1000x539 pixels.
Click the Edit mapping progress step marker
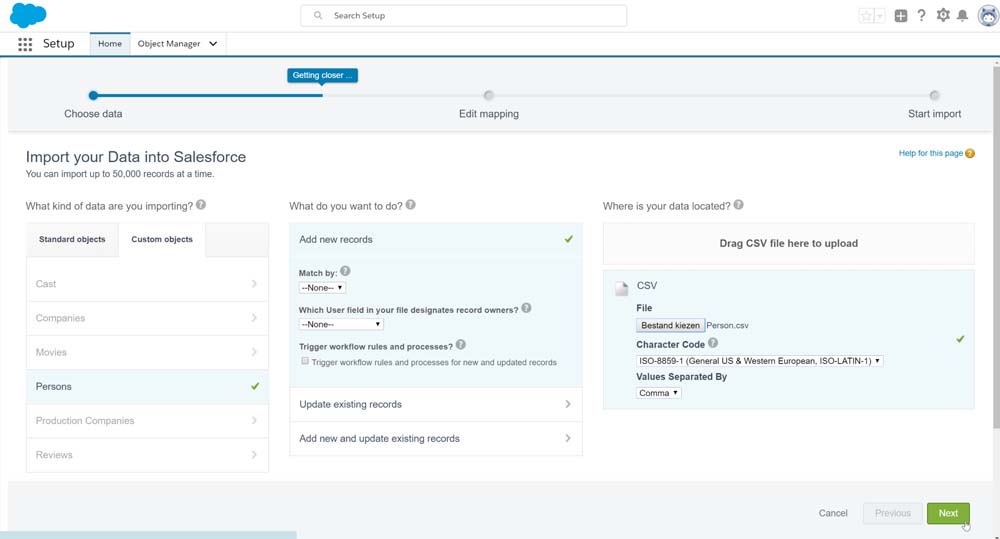[x=488, y=96]
